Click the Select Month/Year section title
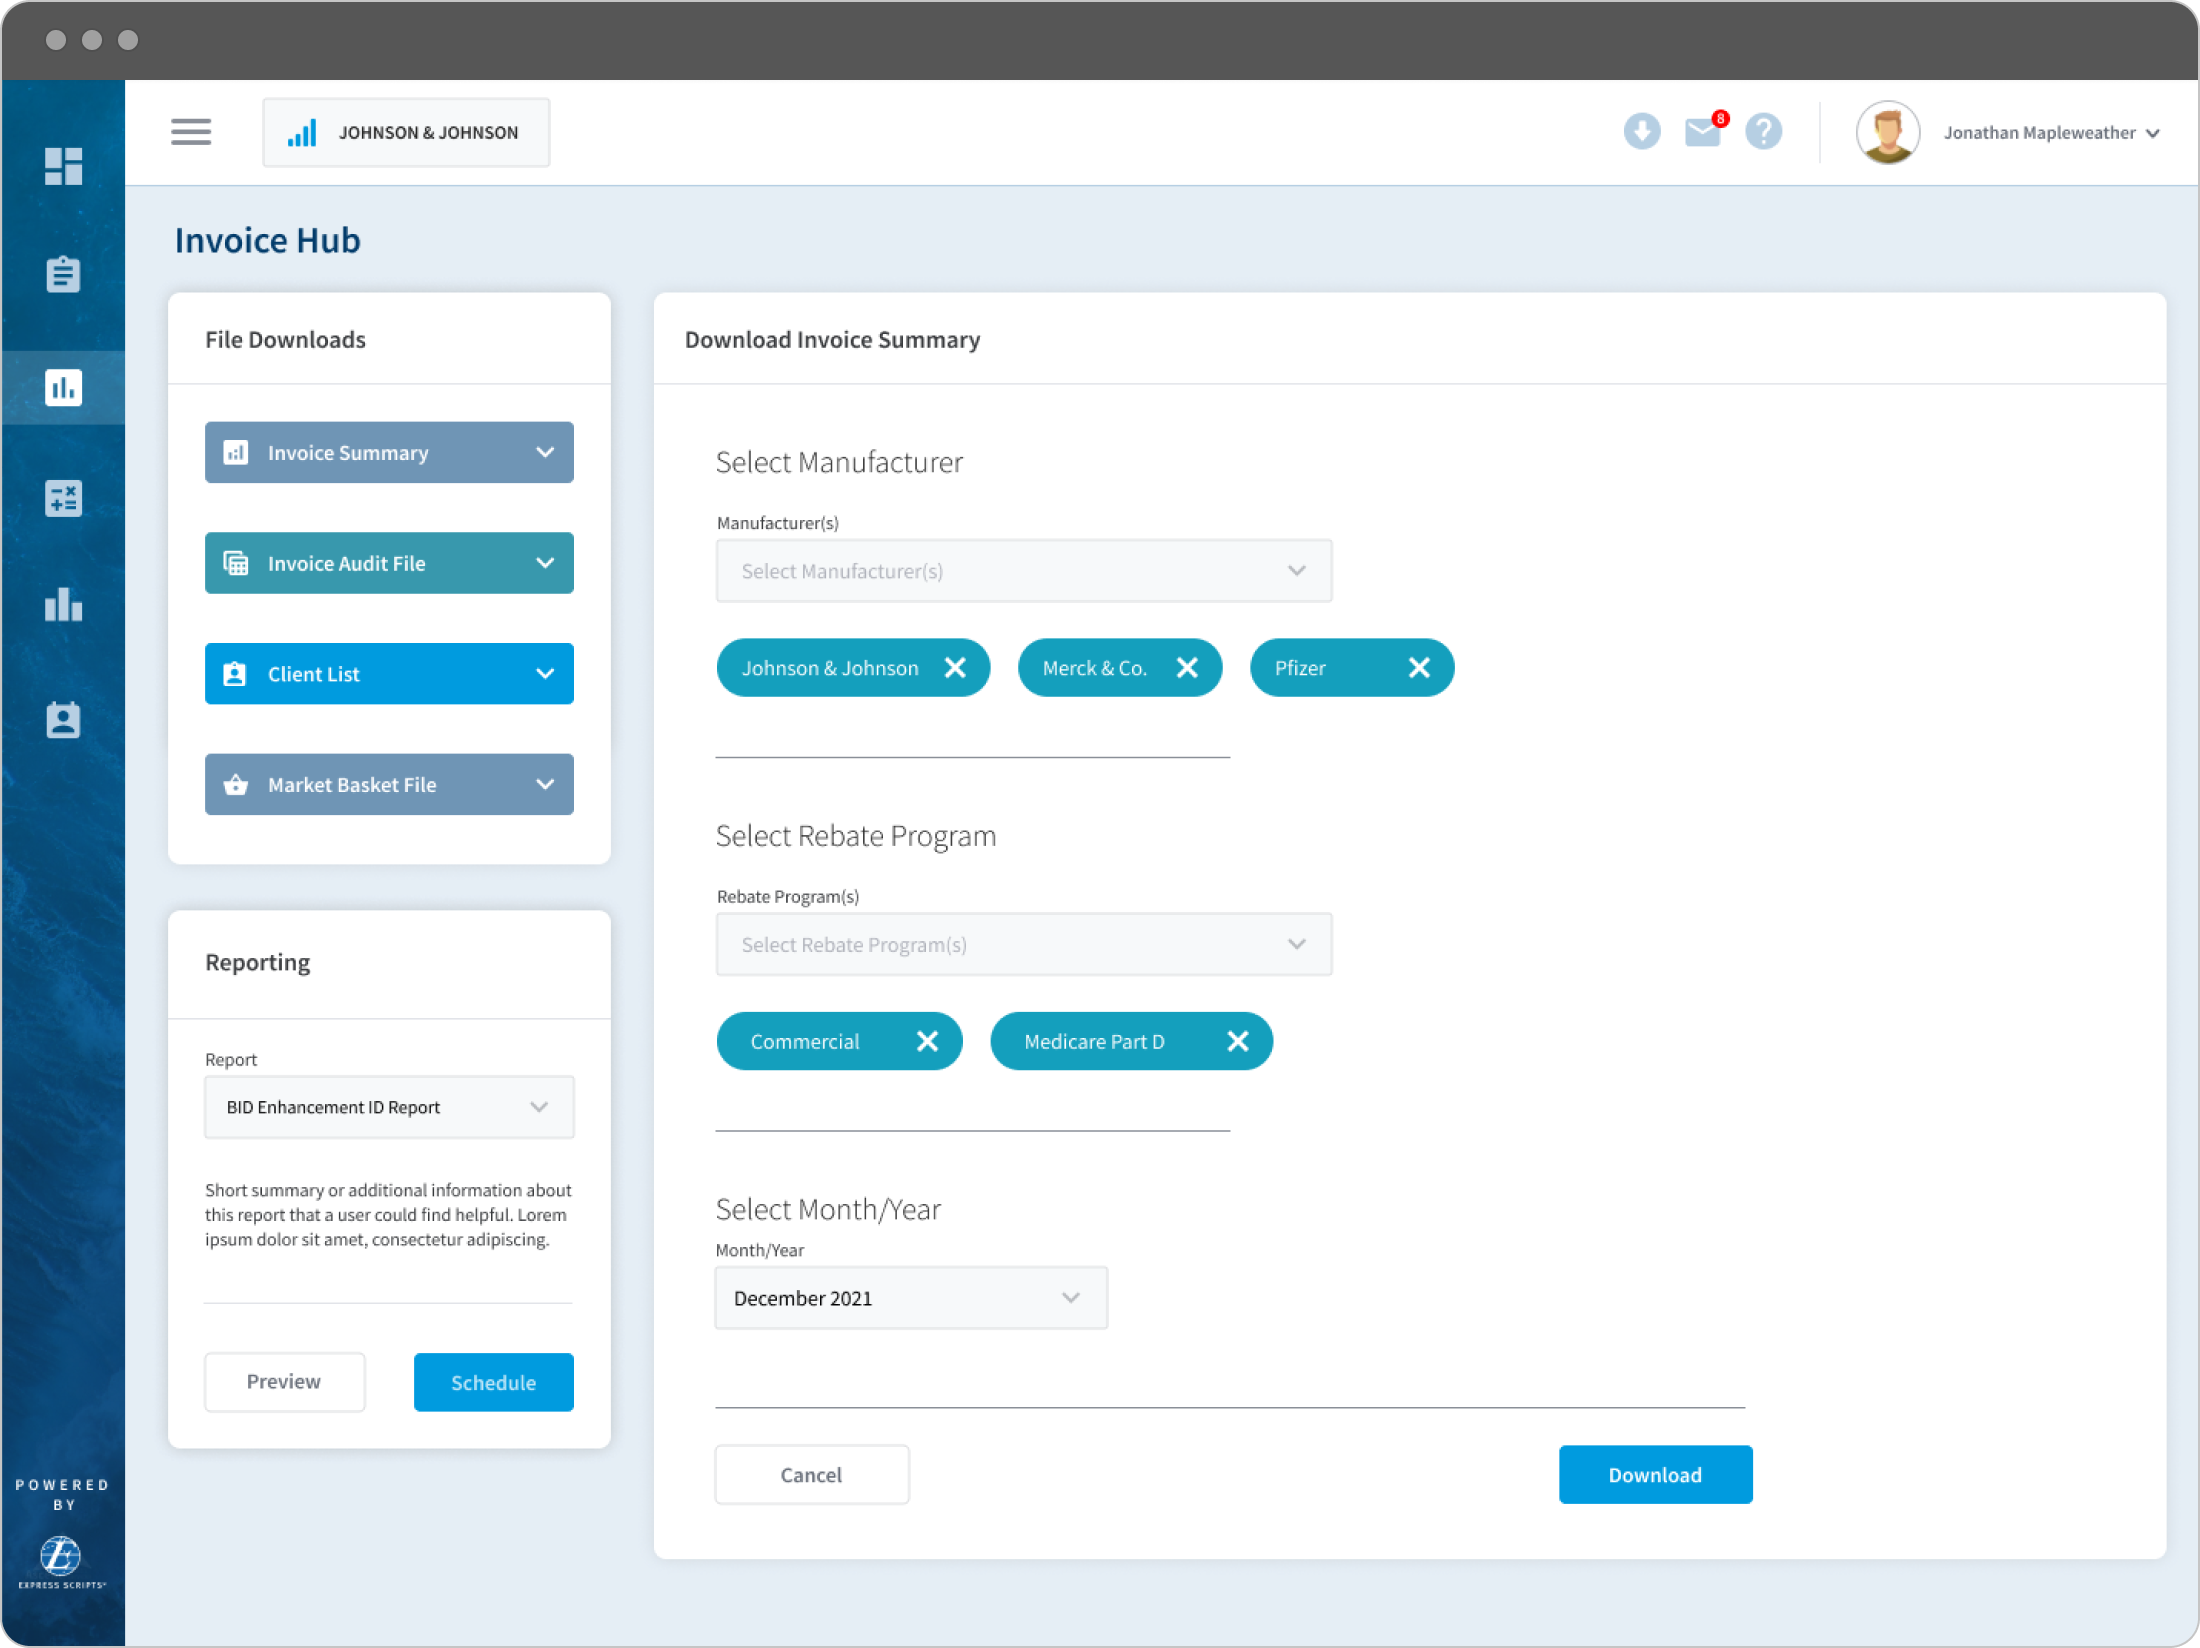 828,1210
